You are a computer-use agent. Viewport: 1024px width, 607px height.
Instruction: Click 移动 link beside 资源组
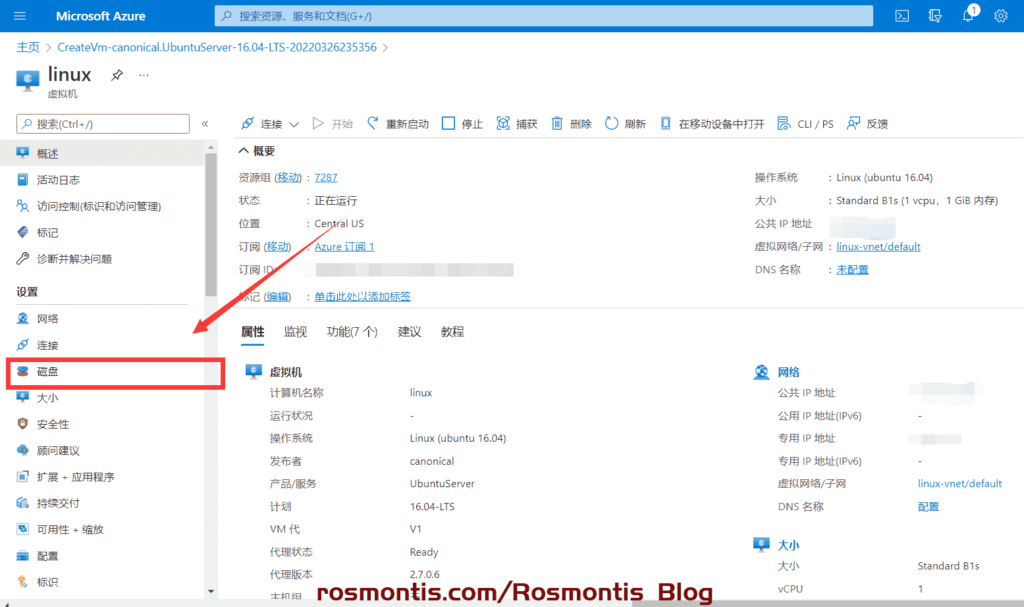[287, 178]
